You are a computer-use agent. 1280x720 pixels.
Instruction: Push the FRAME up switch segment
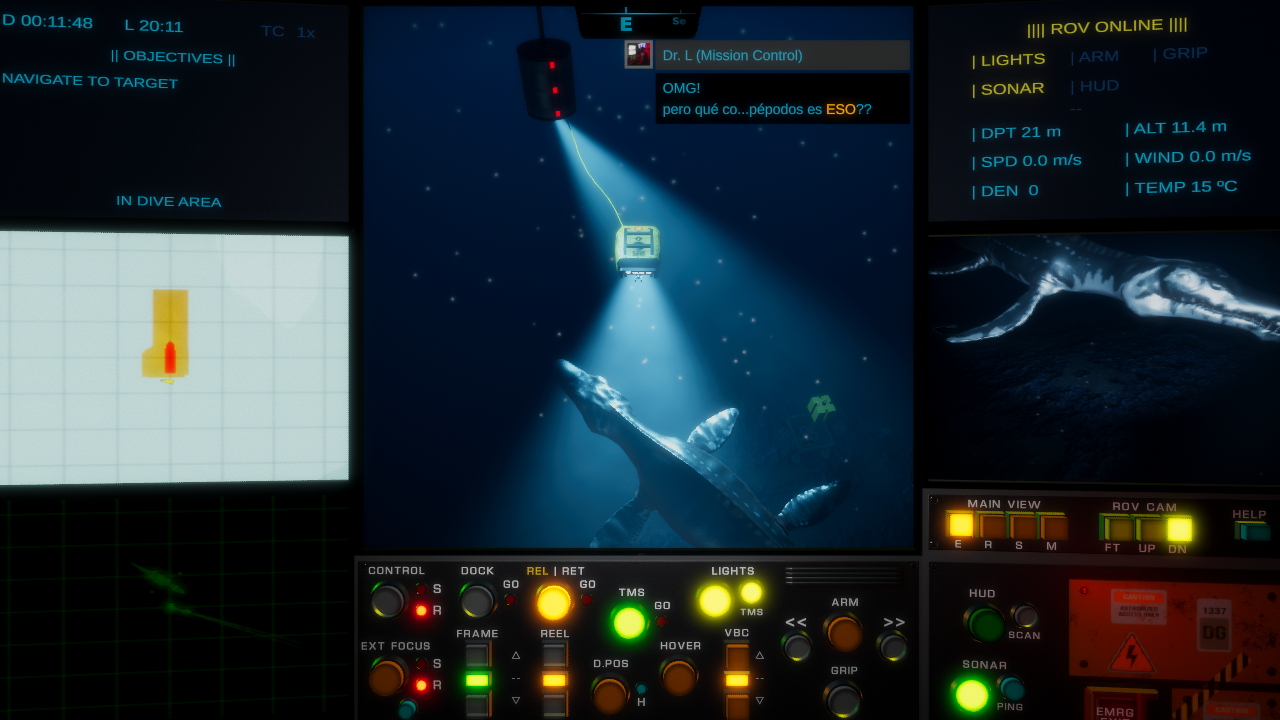(477, 656)
